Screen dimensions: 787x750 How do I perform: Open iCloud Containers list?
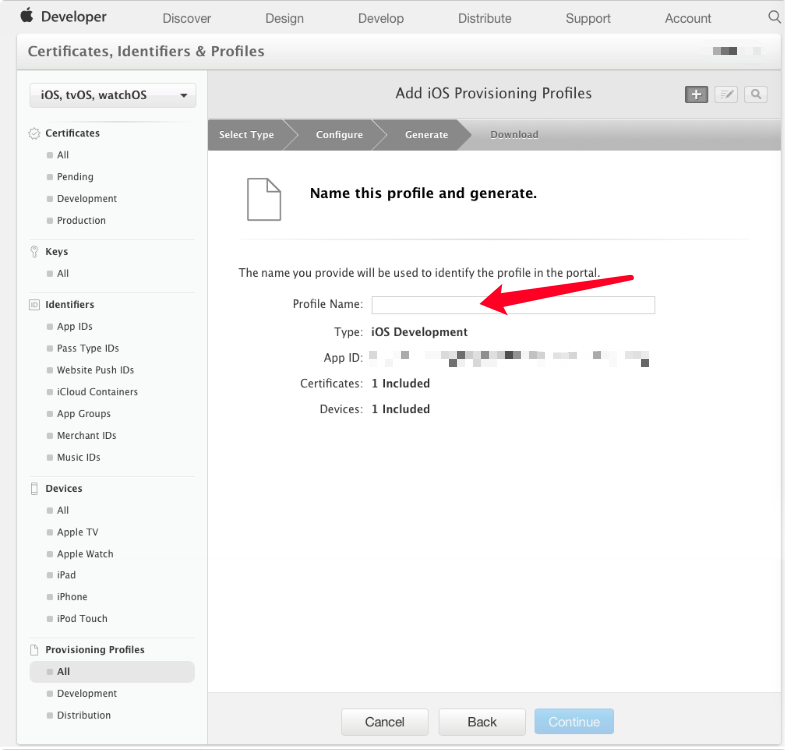97,392
